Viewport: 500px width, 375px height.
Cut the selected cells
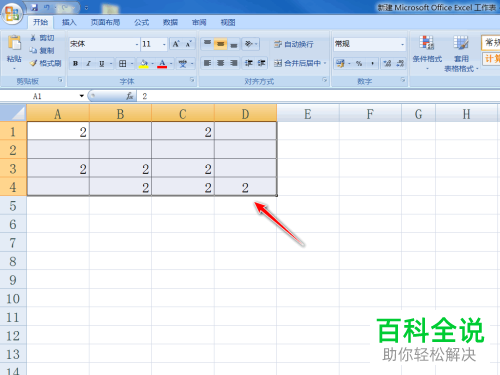click(42, 38)
